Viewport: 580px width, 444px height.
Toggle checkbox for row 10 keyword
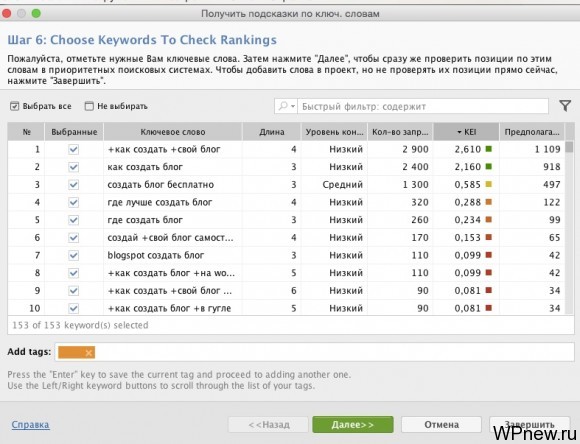click(74, 308)
